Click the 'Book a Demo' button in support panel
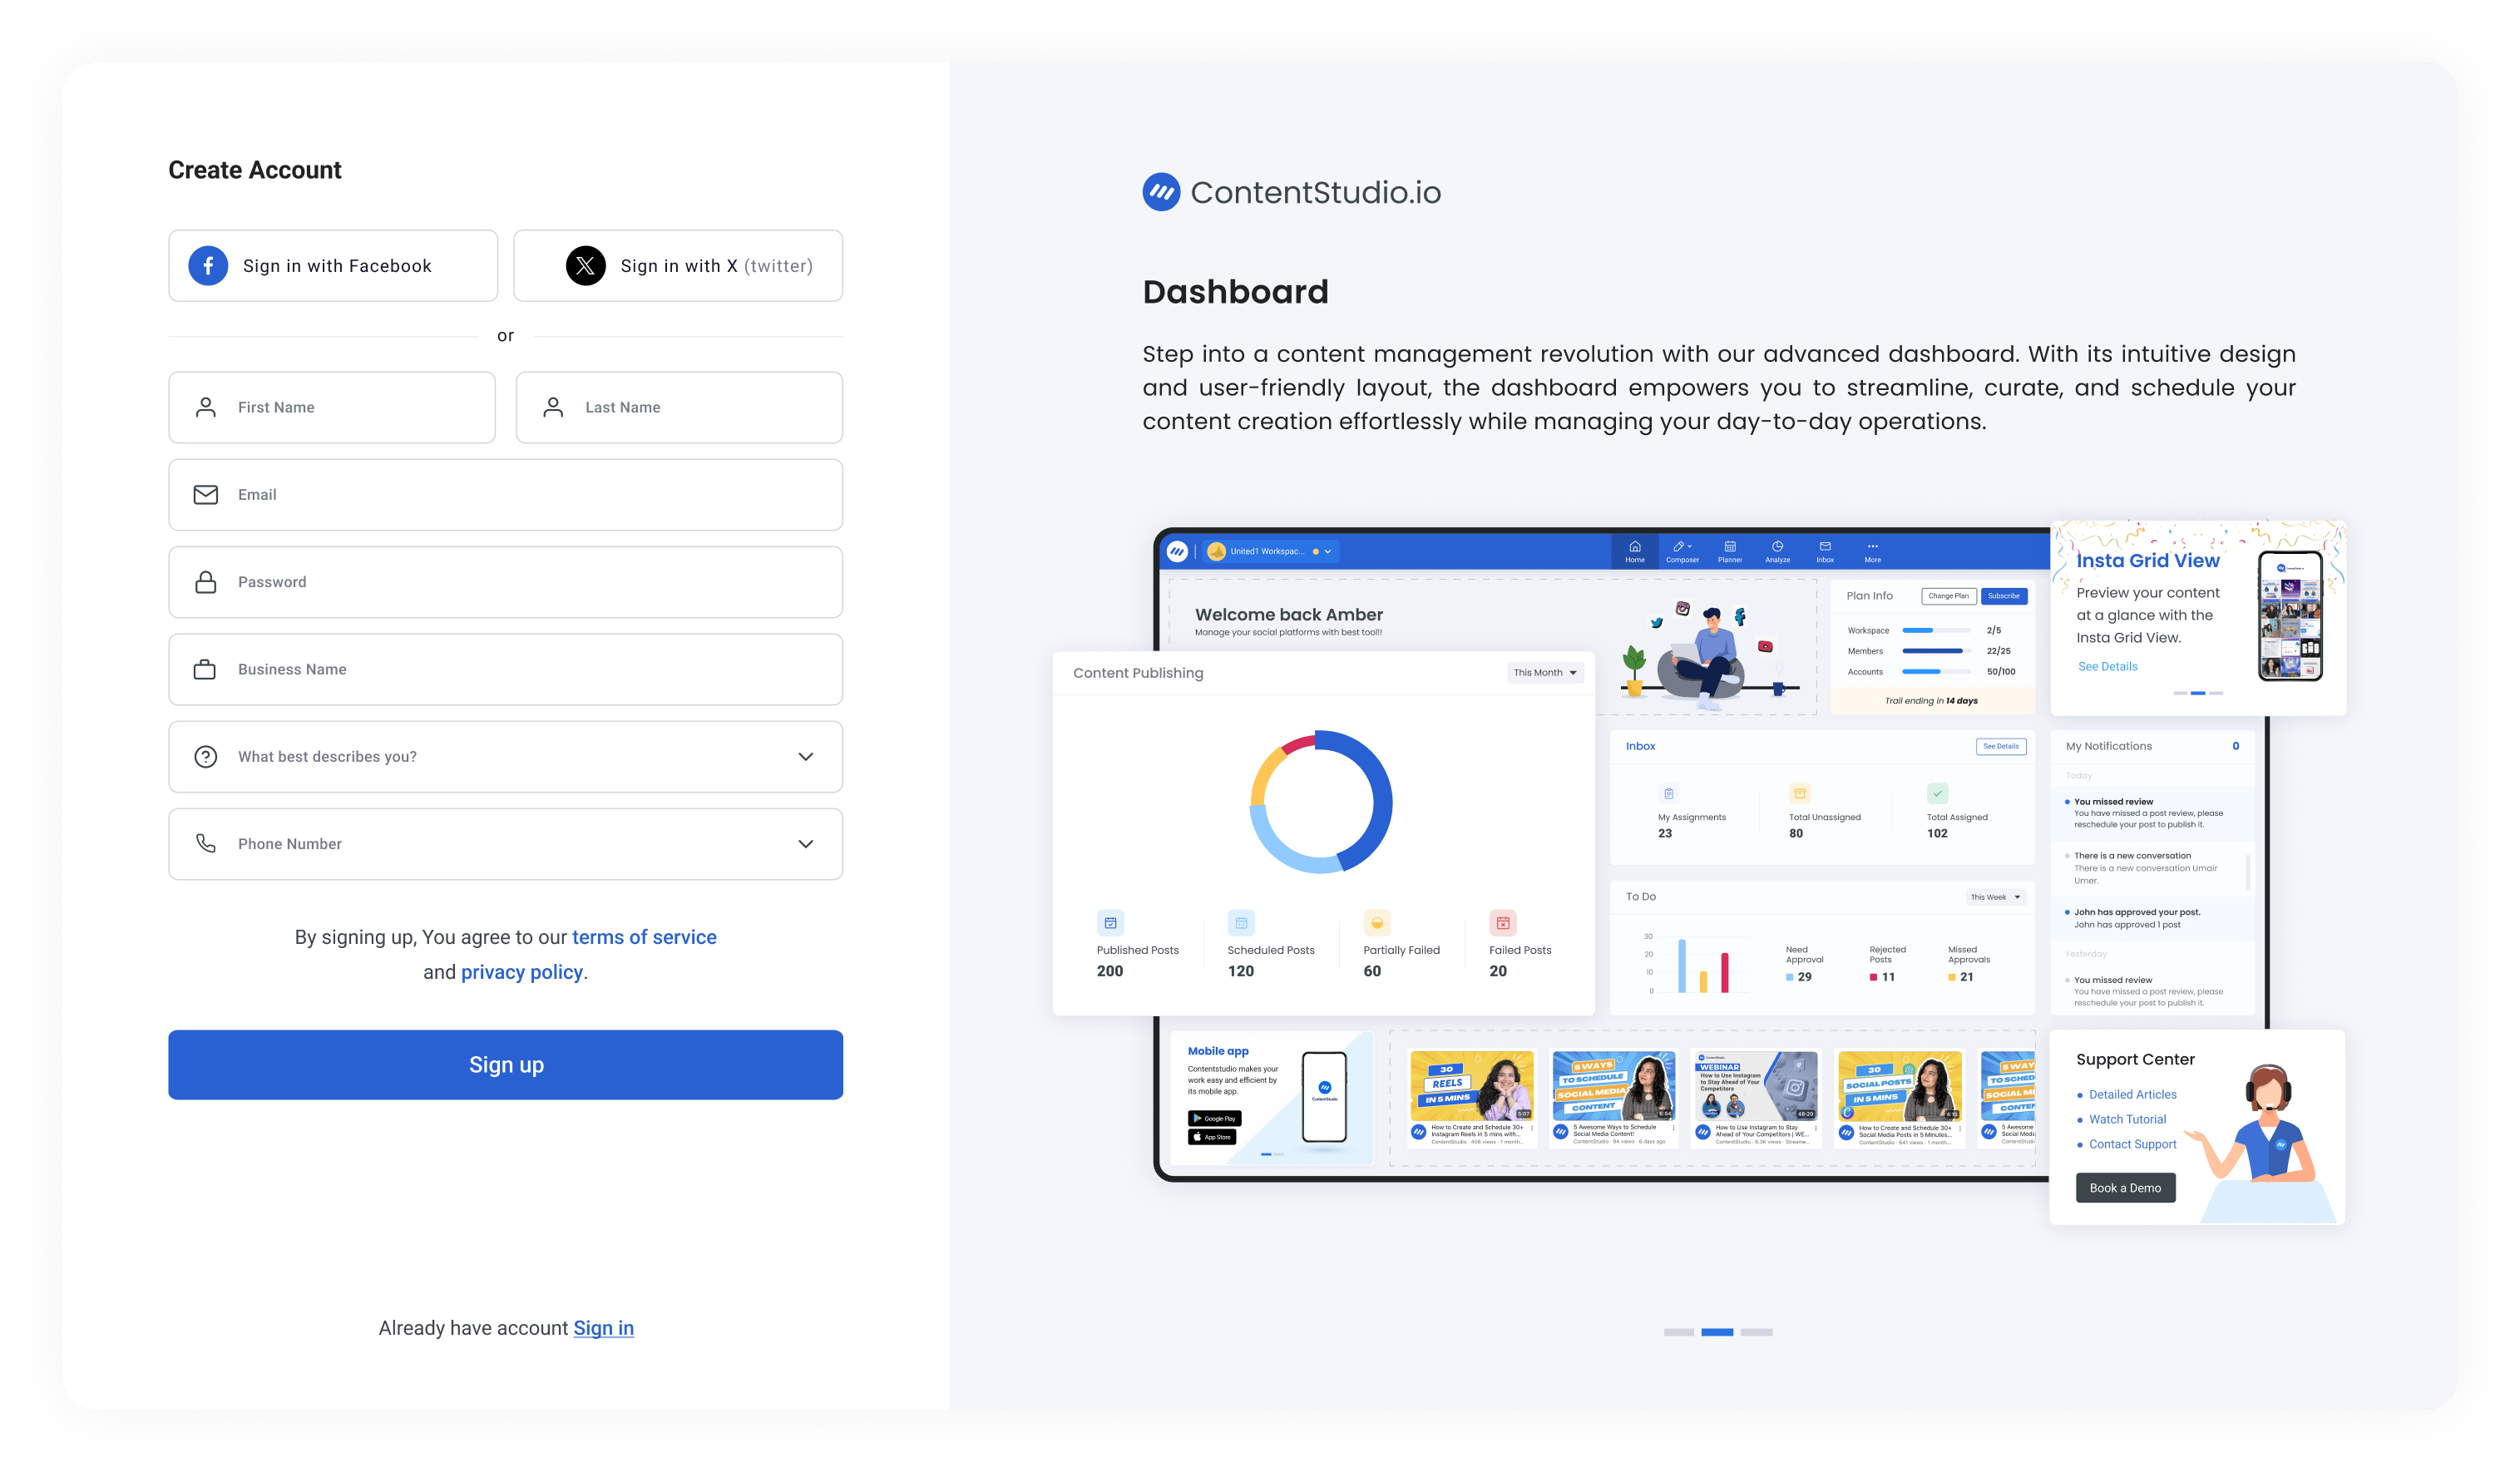2520x1472 pixels. point(2126,1187)
